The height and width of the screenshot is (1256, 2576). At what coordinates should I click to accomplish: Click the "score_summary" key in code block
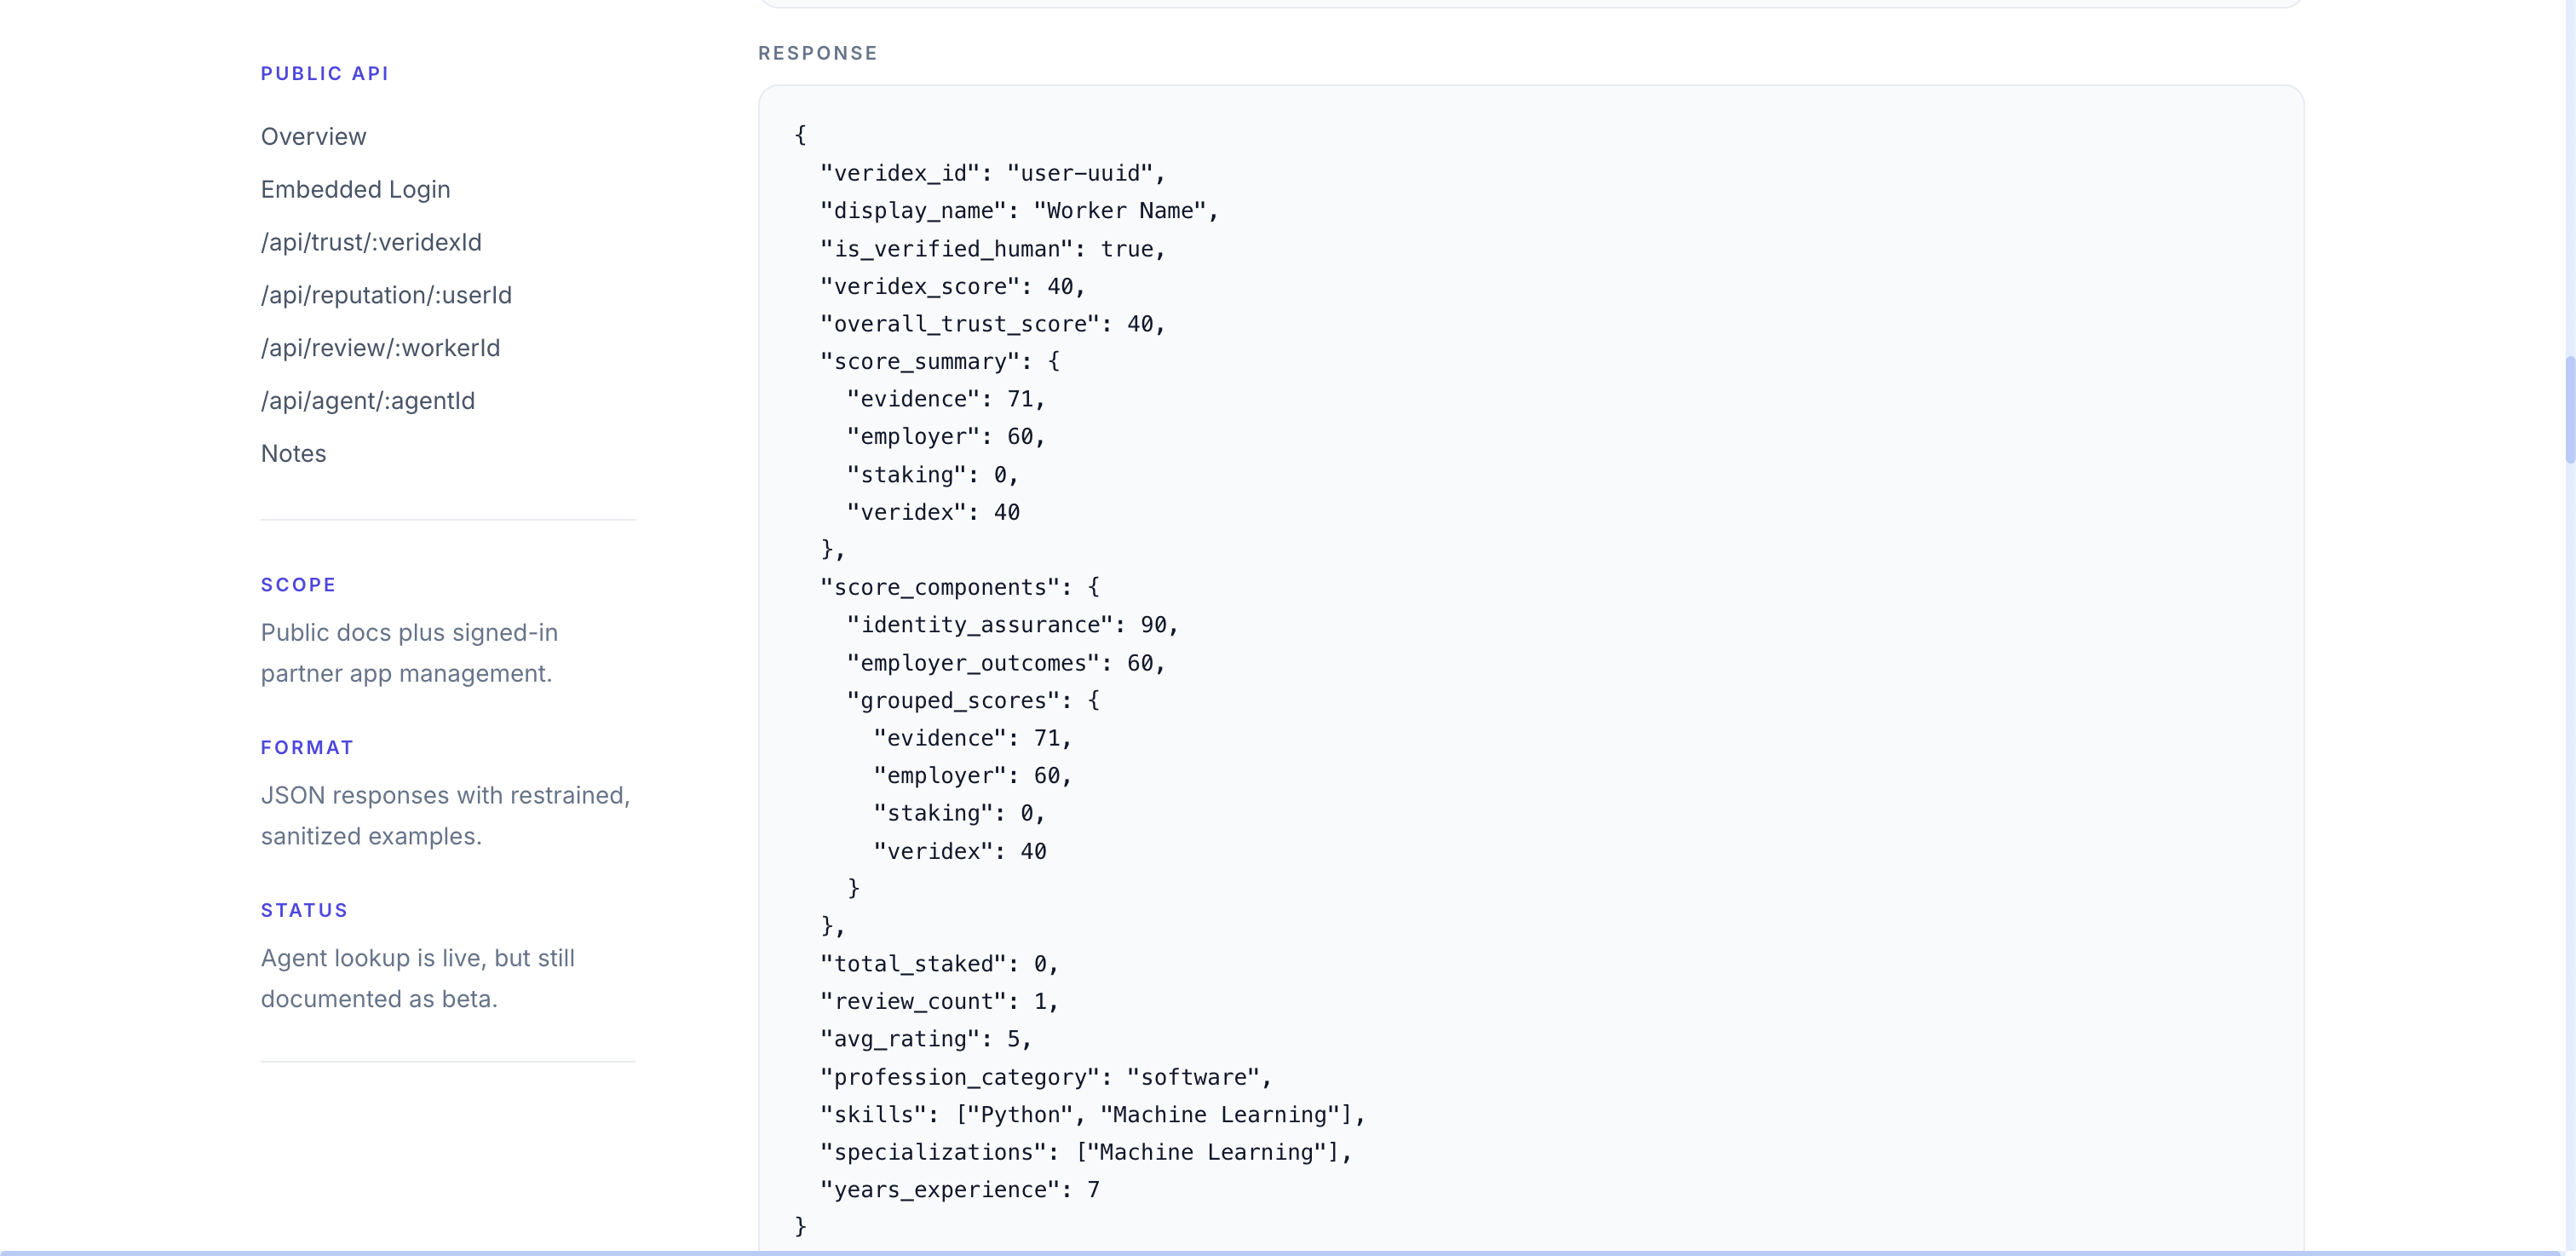920,362
